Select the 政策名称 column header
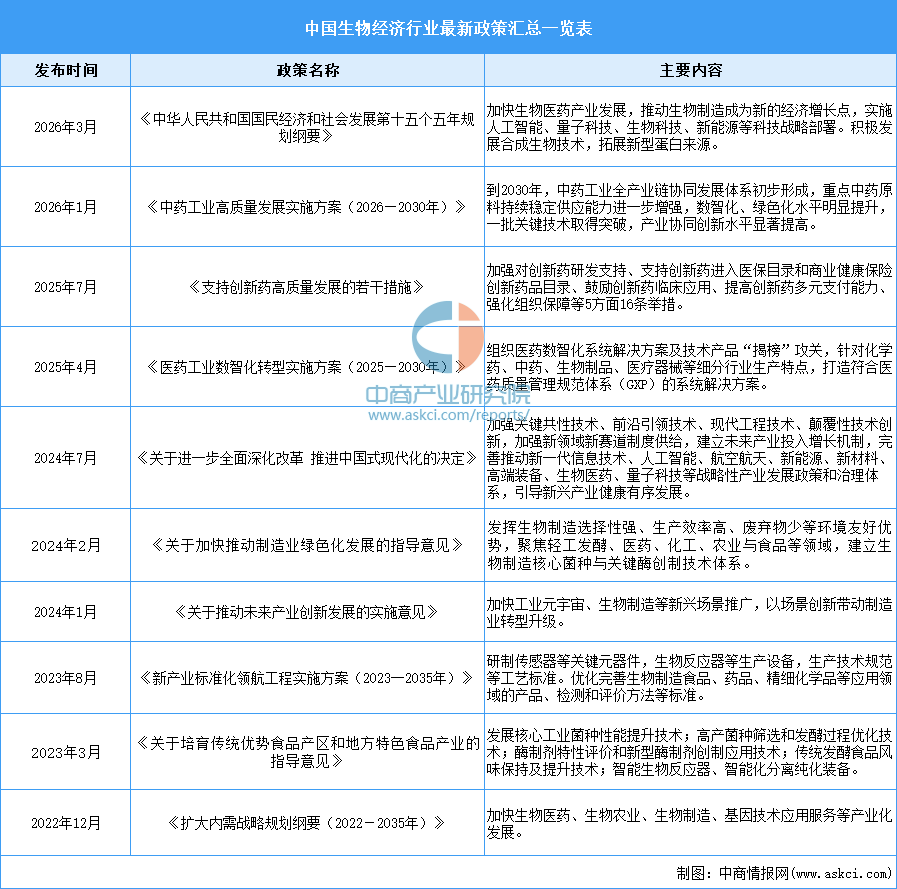Viewport: 897px width, 889px height. click(x=307, y=71)
